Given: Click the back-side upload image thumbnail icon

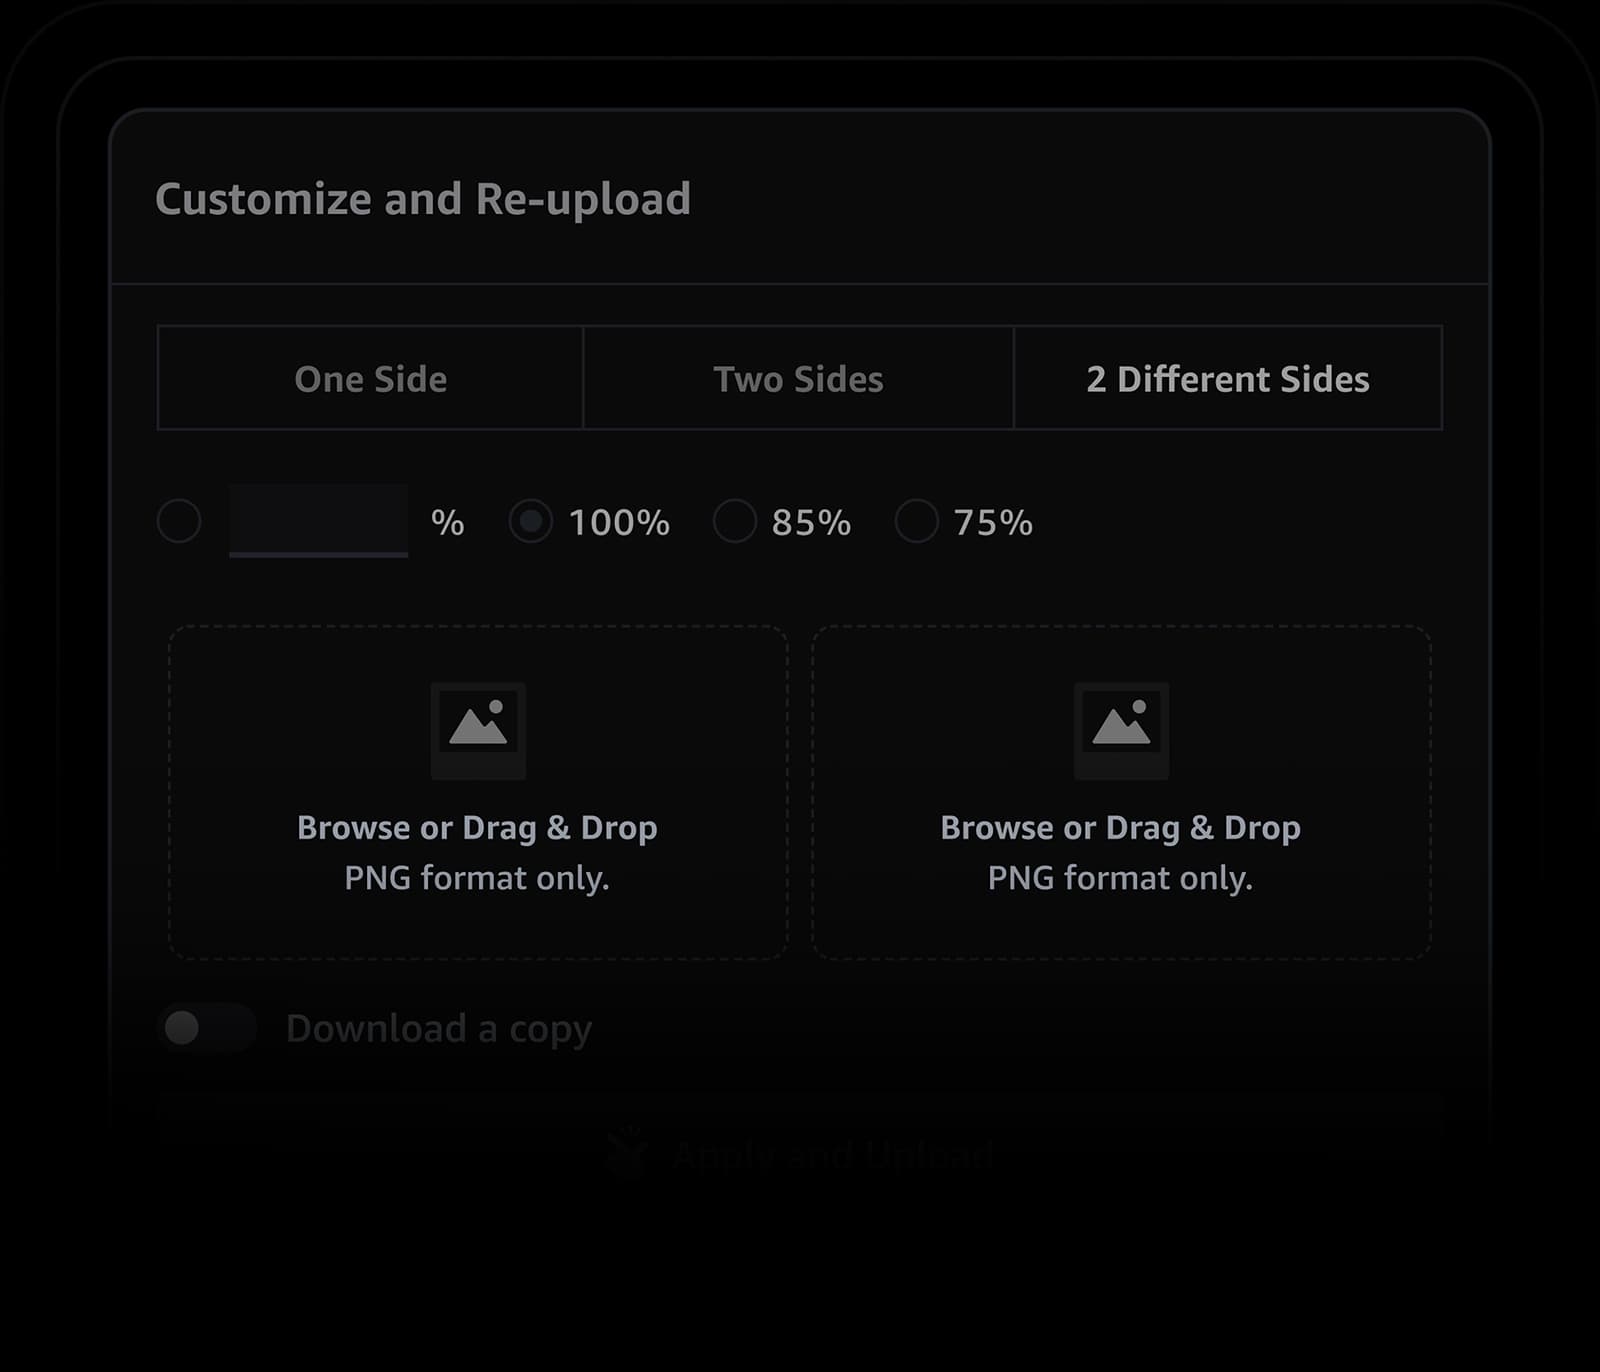Looking at the screenshot, I should pyautogui.click(x=1119, y=729).
